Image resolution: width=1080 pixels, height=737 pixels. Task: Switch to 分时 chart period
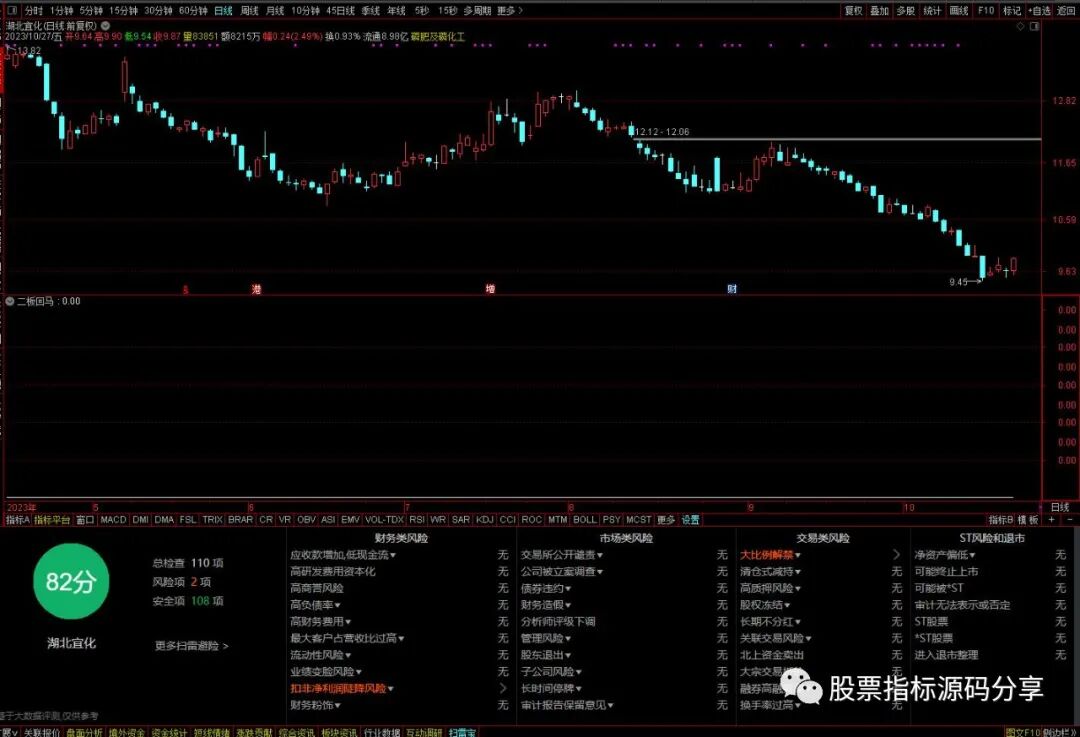pyautogui.click(x=33, y=10)
